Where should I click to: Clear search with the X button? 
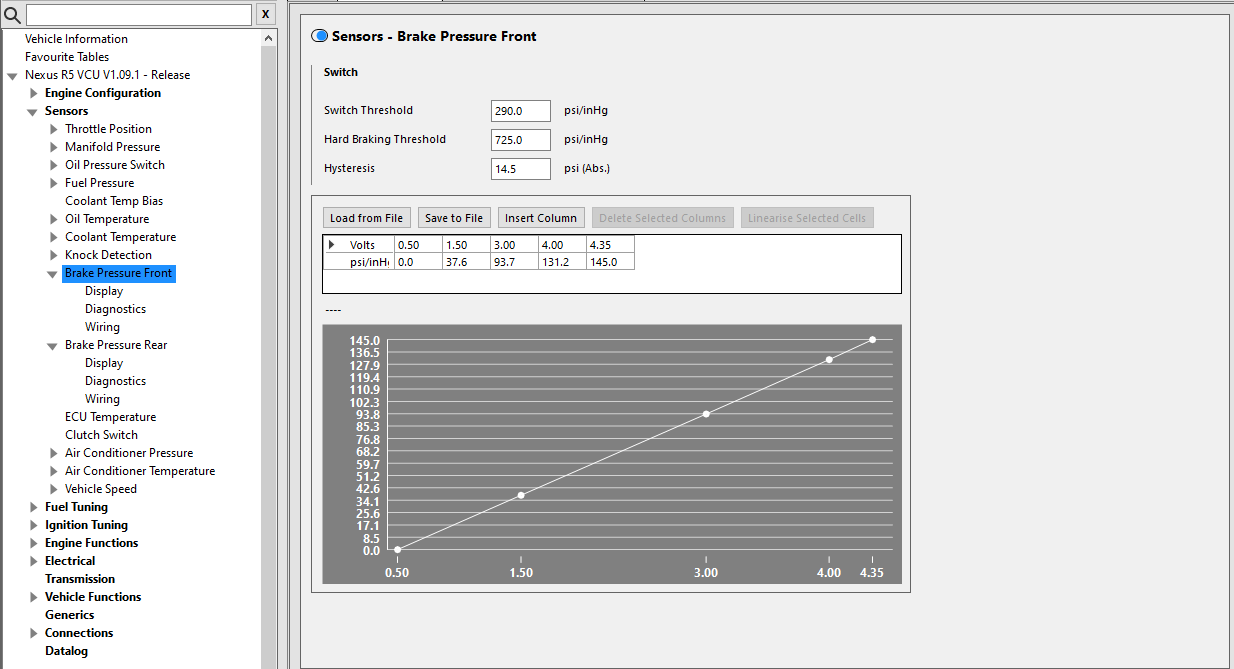pos(265,15)
